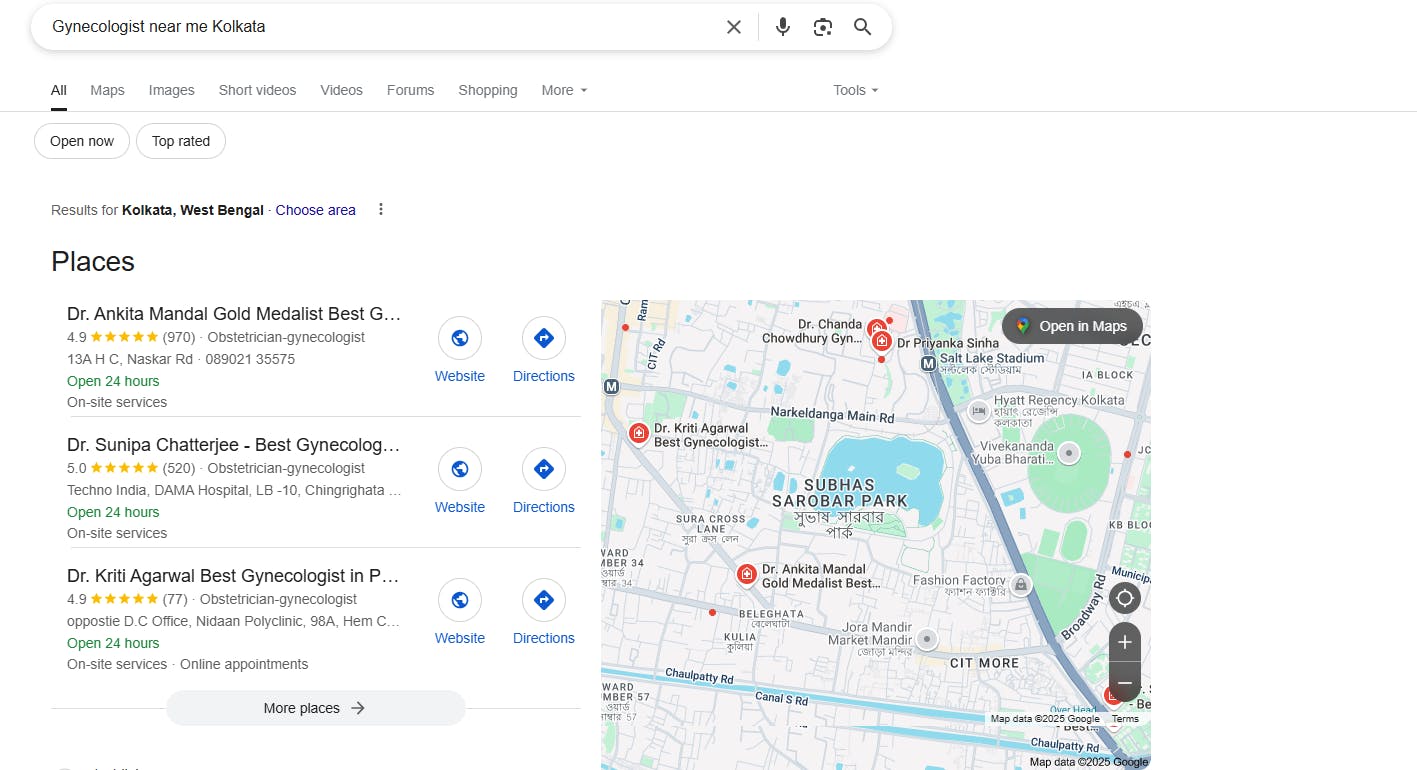Image resolution: width=1417 pixels, height=770 pixels.
Task: Click the map's my-location target icon
Action: click(1125, 598)
